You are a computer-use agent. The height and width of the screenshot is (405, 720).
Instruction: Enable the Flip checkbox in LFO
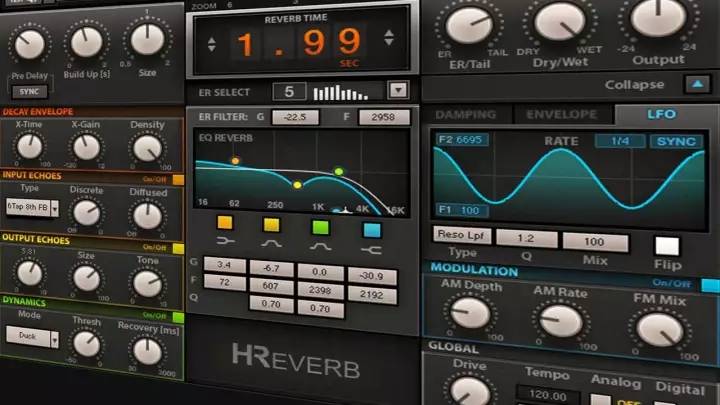pos(666,246)
